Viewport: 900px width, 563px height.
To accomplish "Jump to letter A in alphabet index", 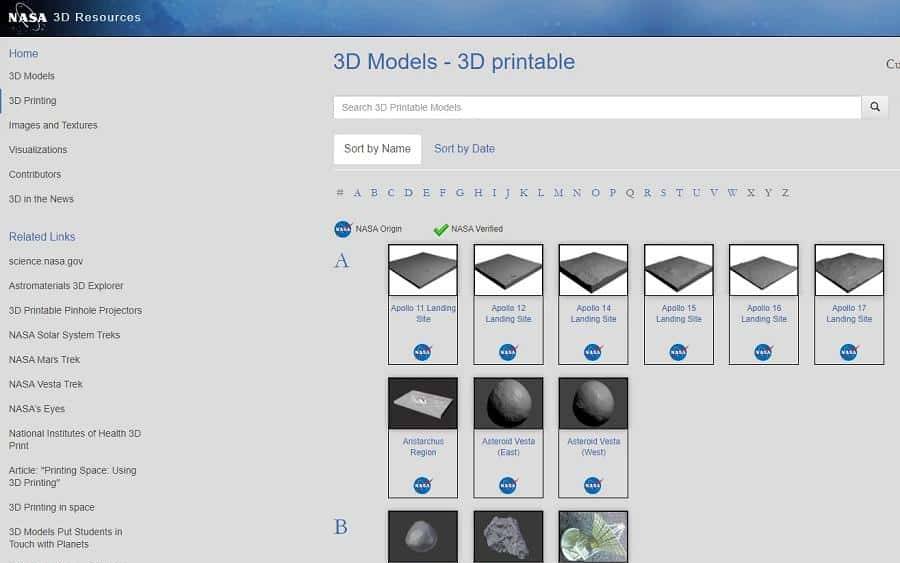I will [357, 193].
